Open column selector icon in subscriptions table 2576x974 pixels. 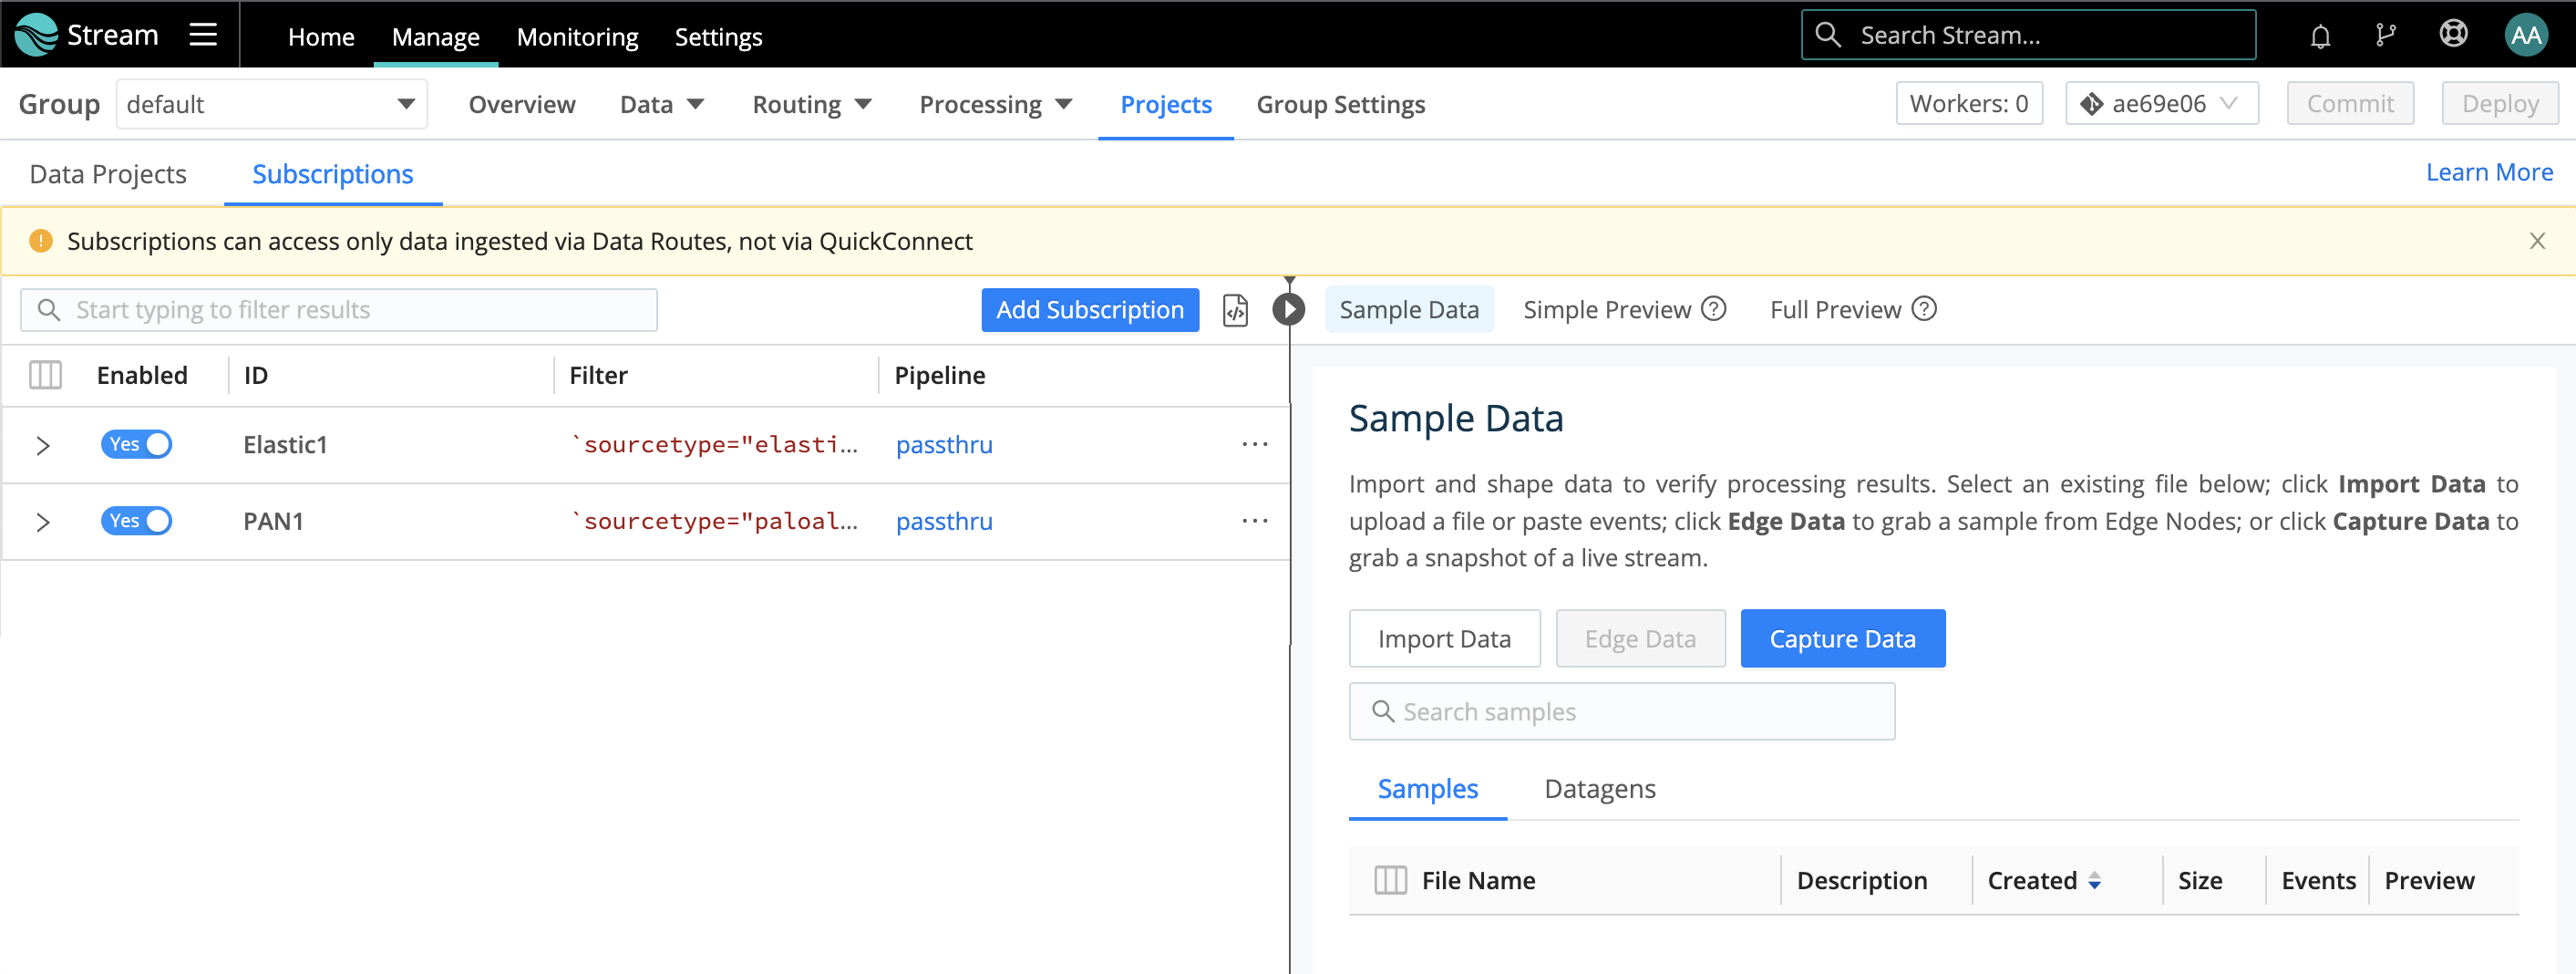click(x=45, y=375)
